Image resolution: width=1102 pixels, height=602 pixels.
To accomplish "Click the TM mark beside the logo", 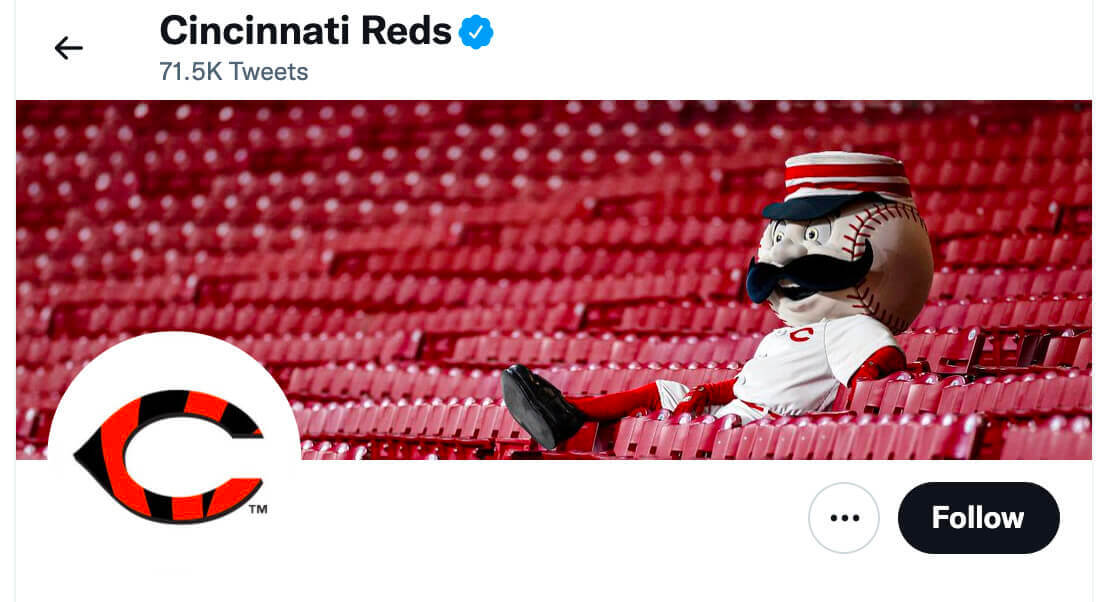I will tap(258, 509).
